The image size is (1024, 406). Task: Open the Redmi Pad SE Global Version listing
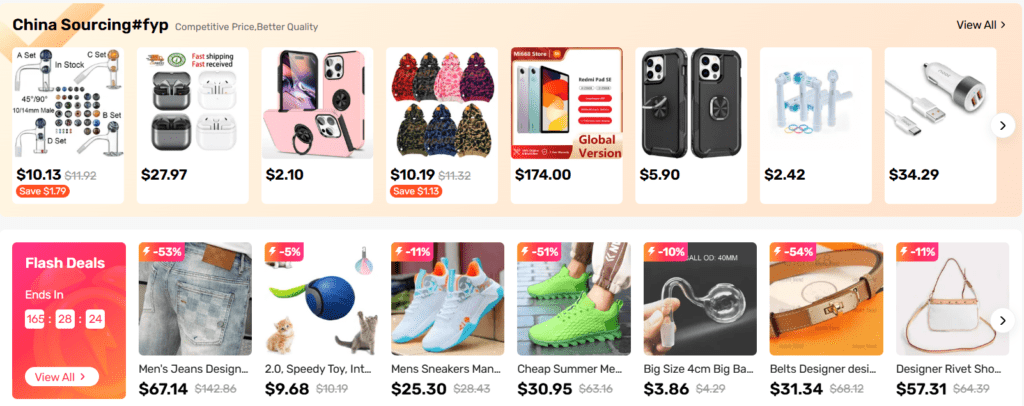pyautogui.click(x=567, y=103)
